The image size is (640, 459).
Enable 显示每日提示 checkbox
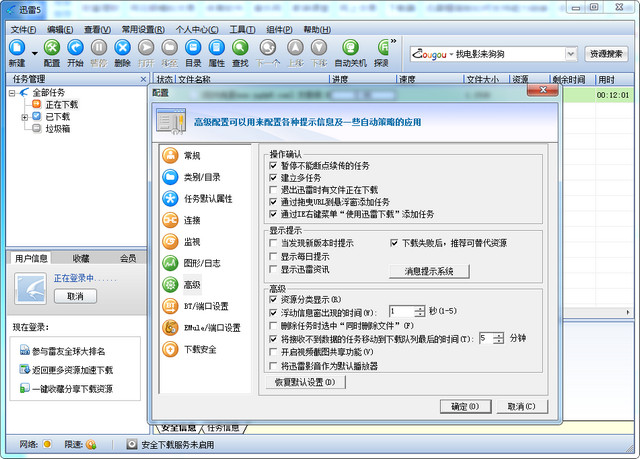(x=273, y=257)
